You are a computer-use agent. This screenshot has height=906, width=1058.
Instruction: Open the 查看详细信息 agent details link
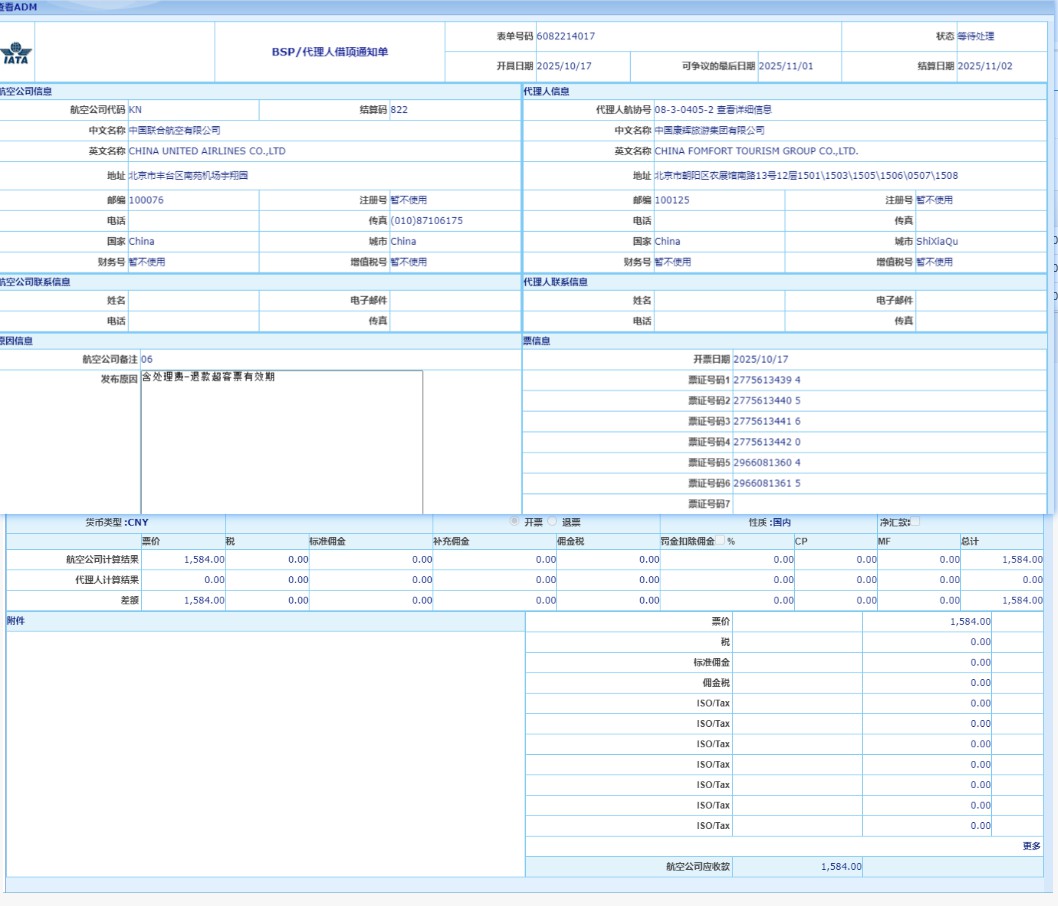tap(744, 110)
